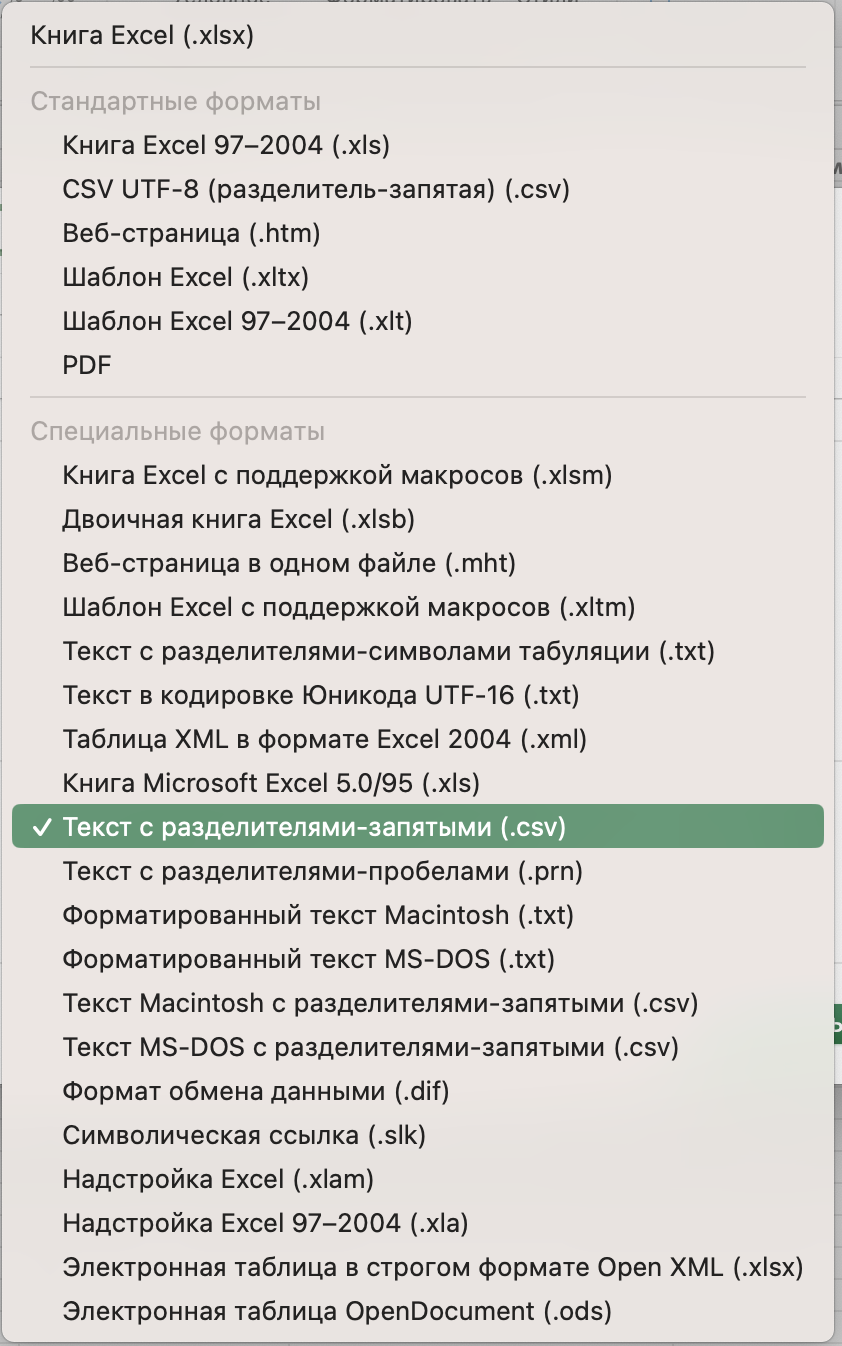The height and width of the screenshot is (1346, 842).
Task: Choose Текст в кодировке Юникода UTF-16
Action: click(320, 696)
